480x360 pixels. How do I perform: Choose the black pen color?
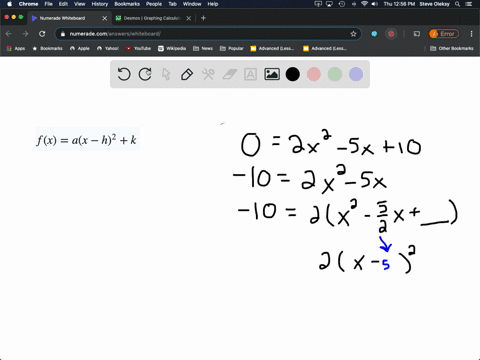[293, 74]
